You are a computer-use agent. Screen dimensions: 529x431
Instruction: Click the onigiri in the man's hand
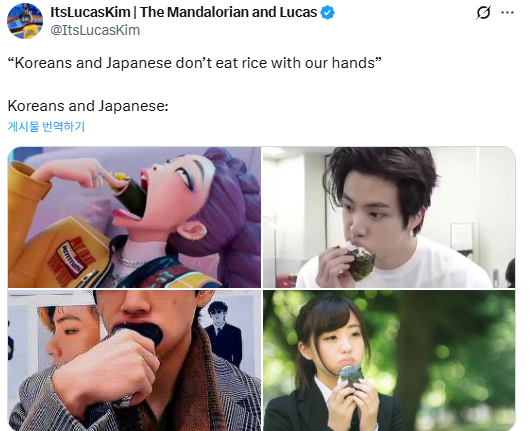click(x=358, y=259)
